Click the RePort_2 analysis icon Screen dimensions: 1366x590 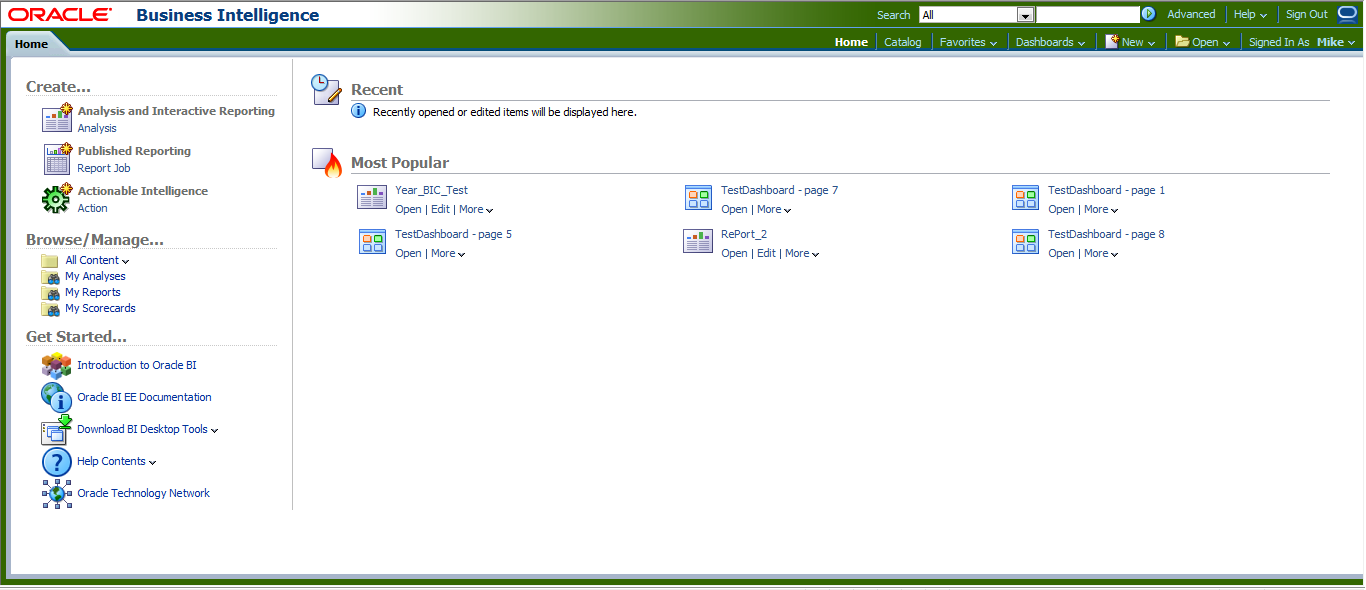pos(698,242)
